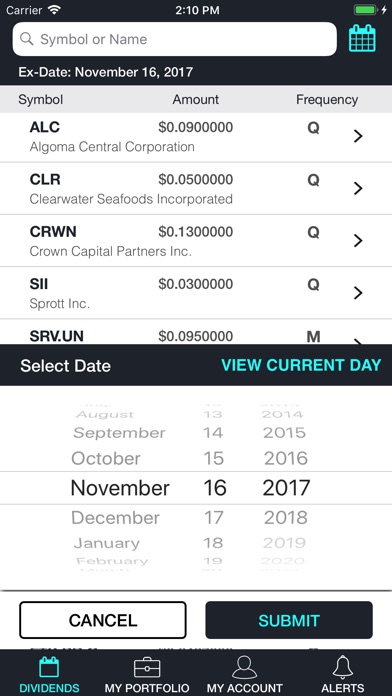The width and height of the screenshot is (392, 696).
Task: Click the Symbol or Name search field
Action: click(x=174, y=39)
